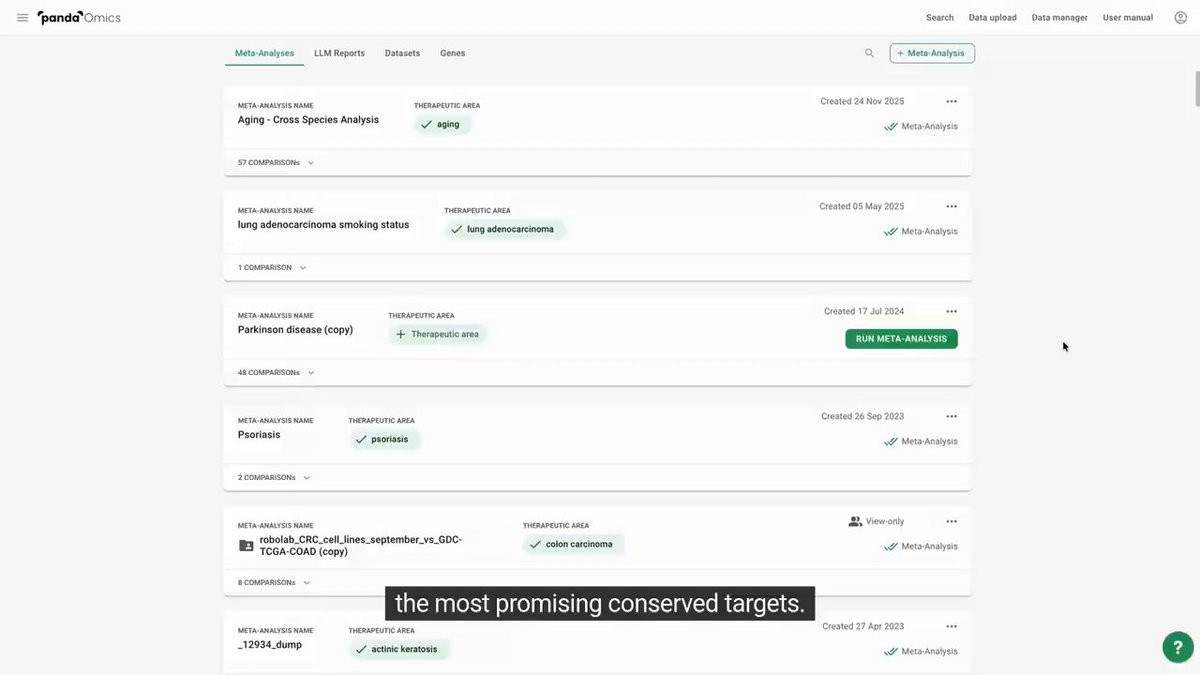Screen dimensions: 1200x675
Task: Toggle the aging therapeutic area chip
Action: click(x=442, y=124)
